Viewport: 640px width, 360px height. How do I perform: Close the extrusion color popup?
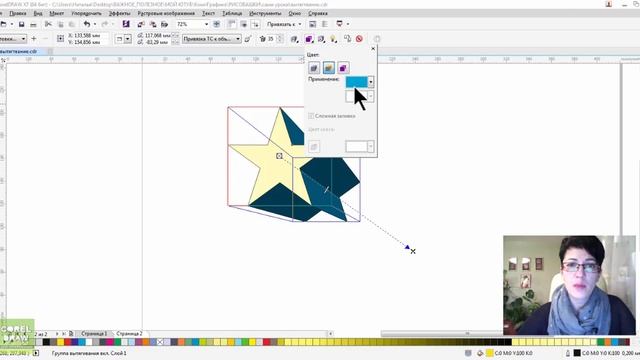[373, 49]
